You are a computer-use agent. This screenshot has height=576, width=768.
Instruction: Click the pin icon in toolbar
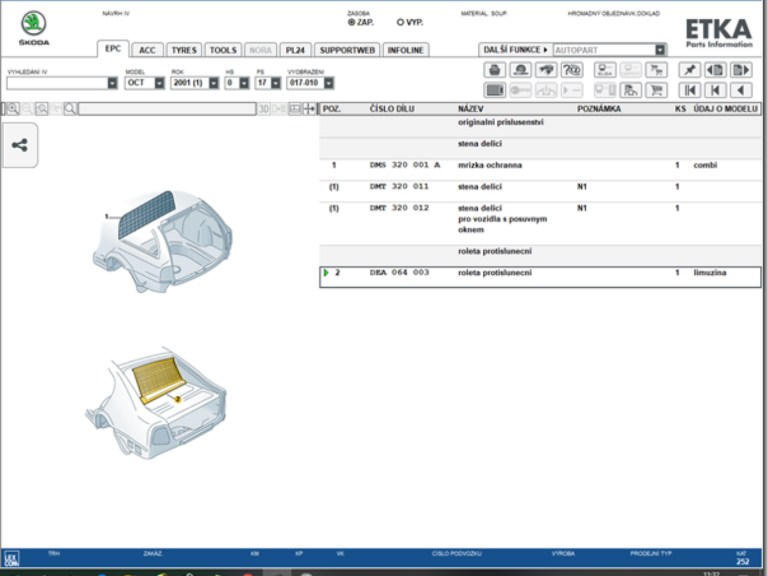click(689, 70)
